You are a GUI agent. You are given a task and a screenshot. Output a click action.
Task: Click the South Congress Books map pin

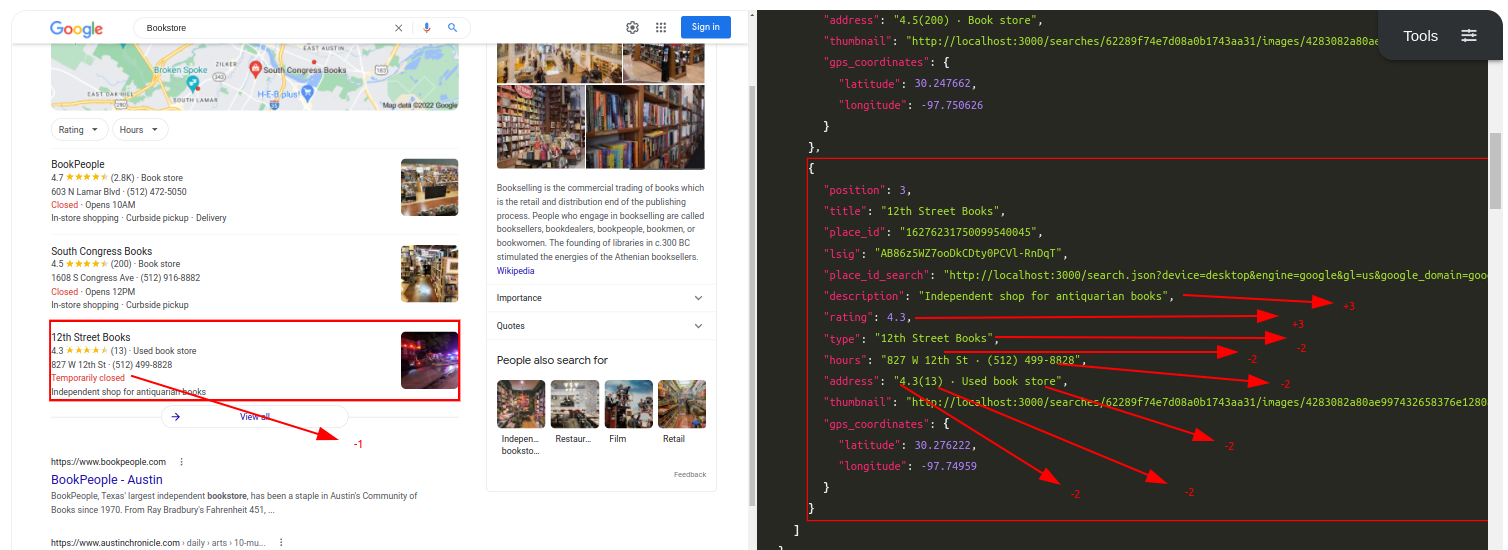[x=255, y=69]
